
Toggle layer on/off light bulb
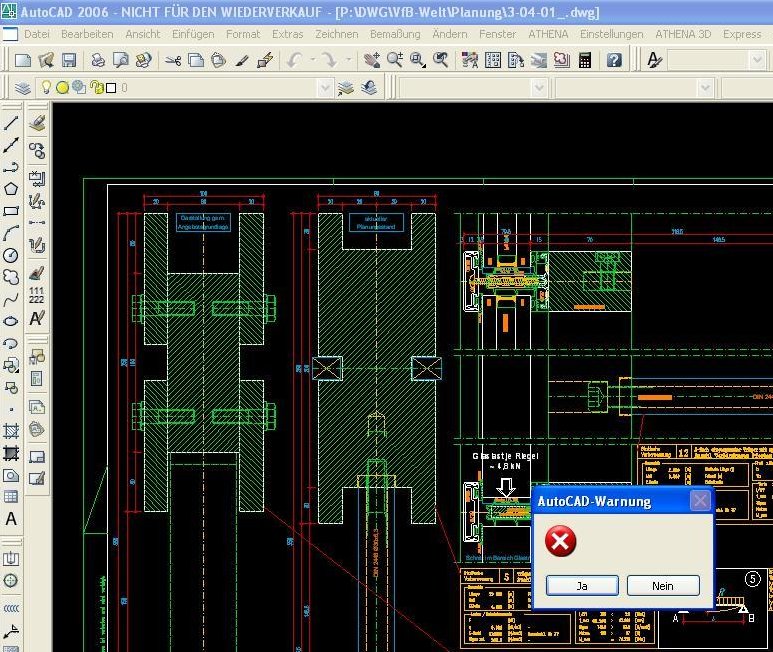[x=46, y=88]
